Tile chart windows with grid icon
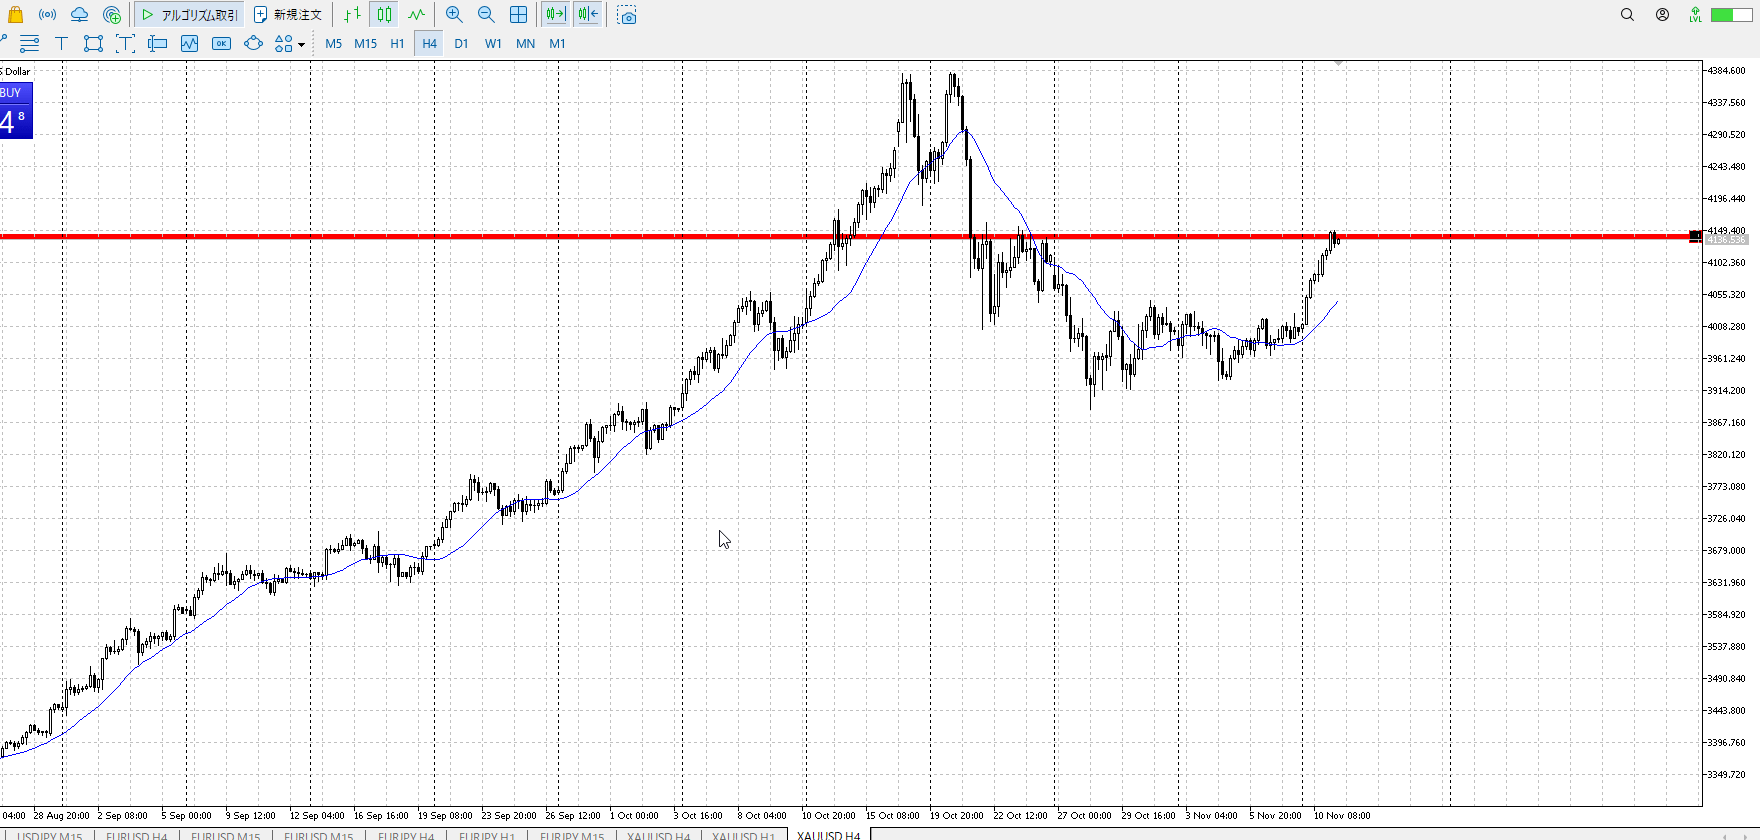The image size is (1760, 840). click(x=518, y=15)
